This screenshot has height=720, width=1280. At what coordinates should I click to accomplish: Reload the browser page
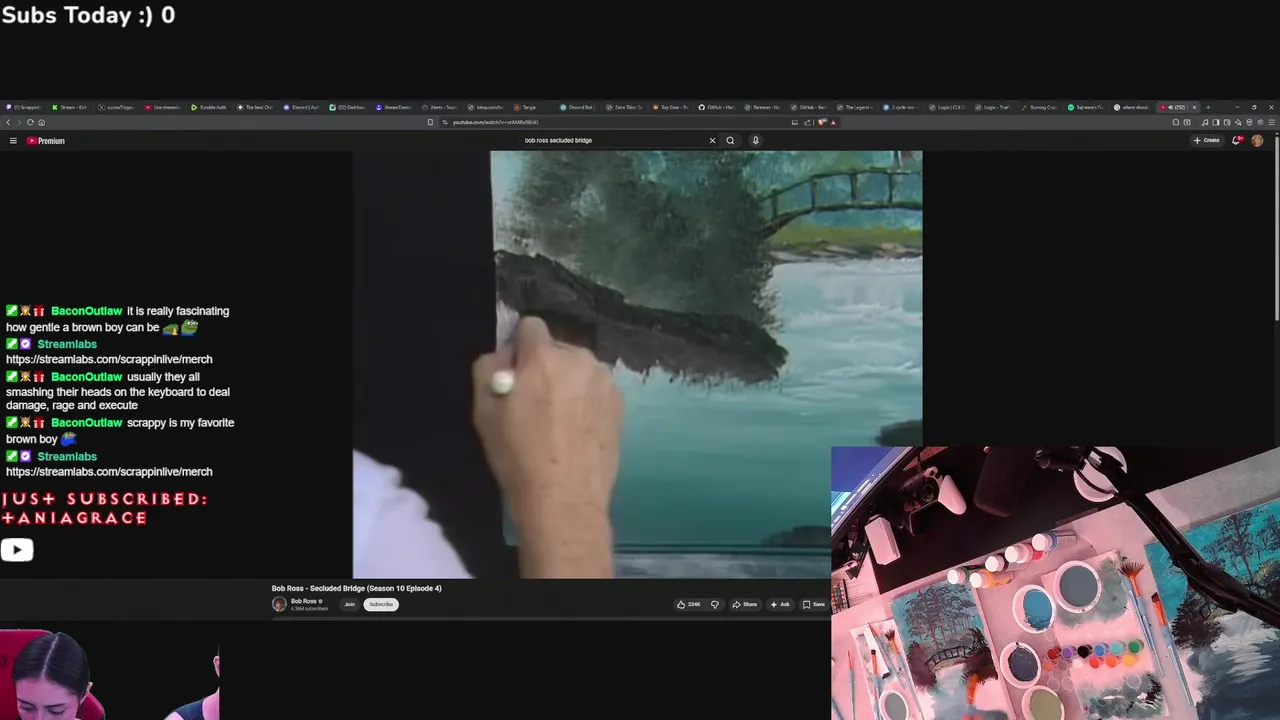pyautogui.click(x=30, y=122)
